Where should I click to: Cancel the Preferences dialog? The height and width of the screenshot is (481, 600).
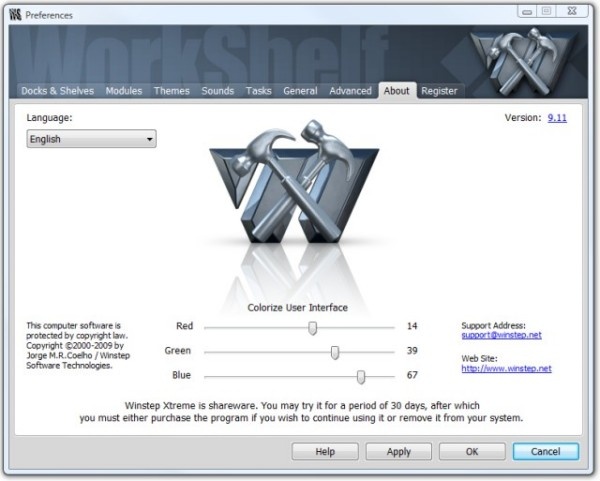pos(546,452)
